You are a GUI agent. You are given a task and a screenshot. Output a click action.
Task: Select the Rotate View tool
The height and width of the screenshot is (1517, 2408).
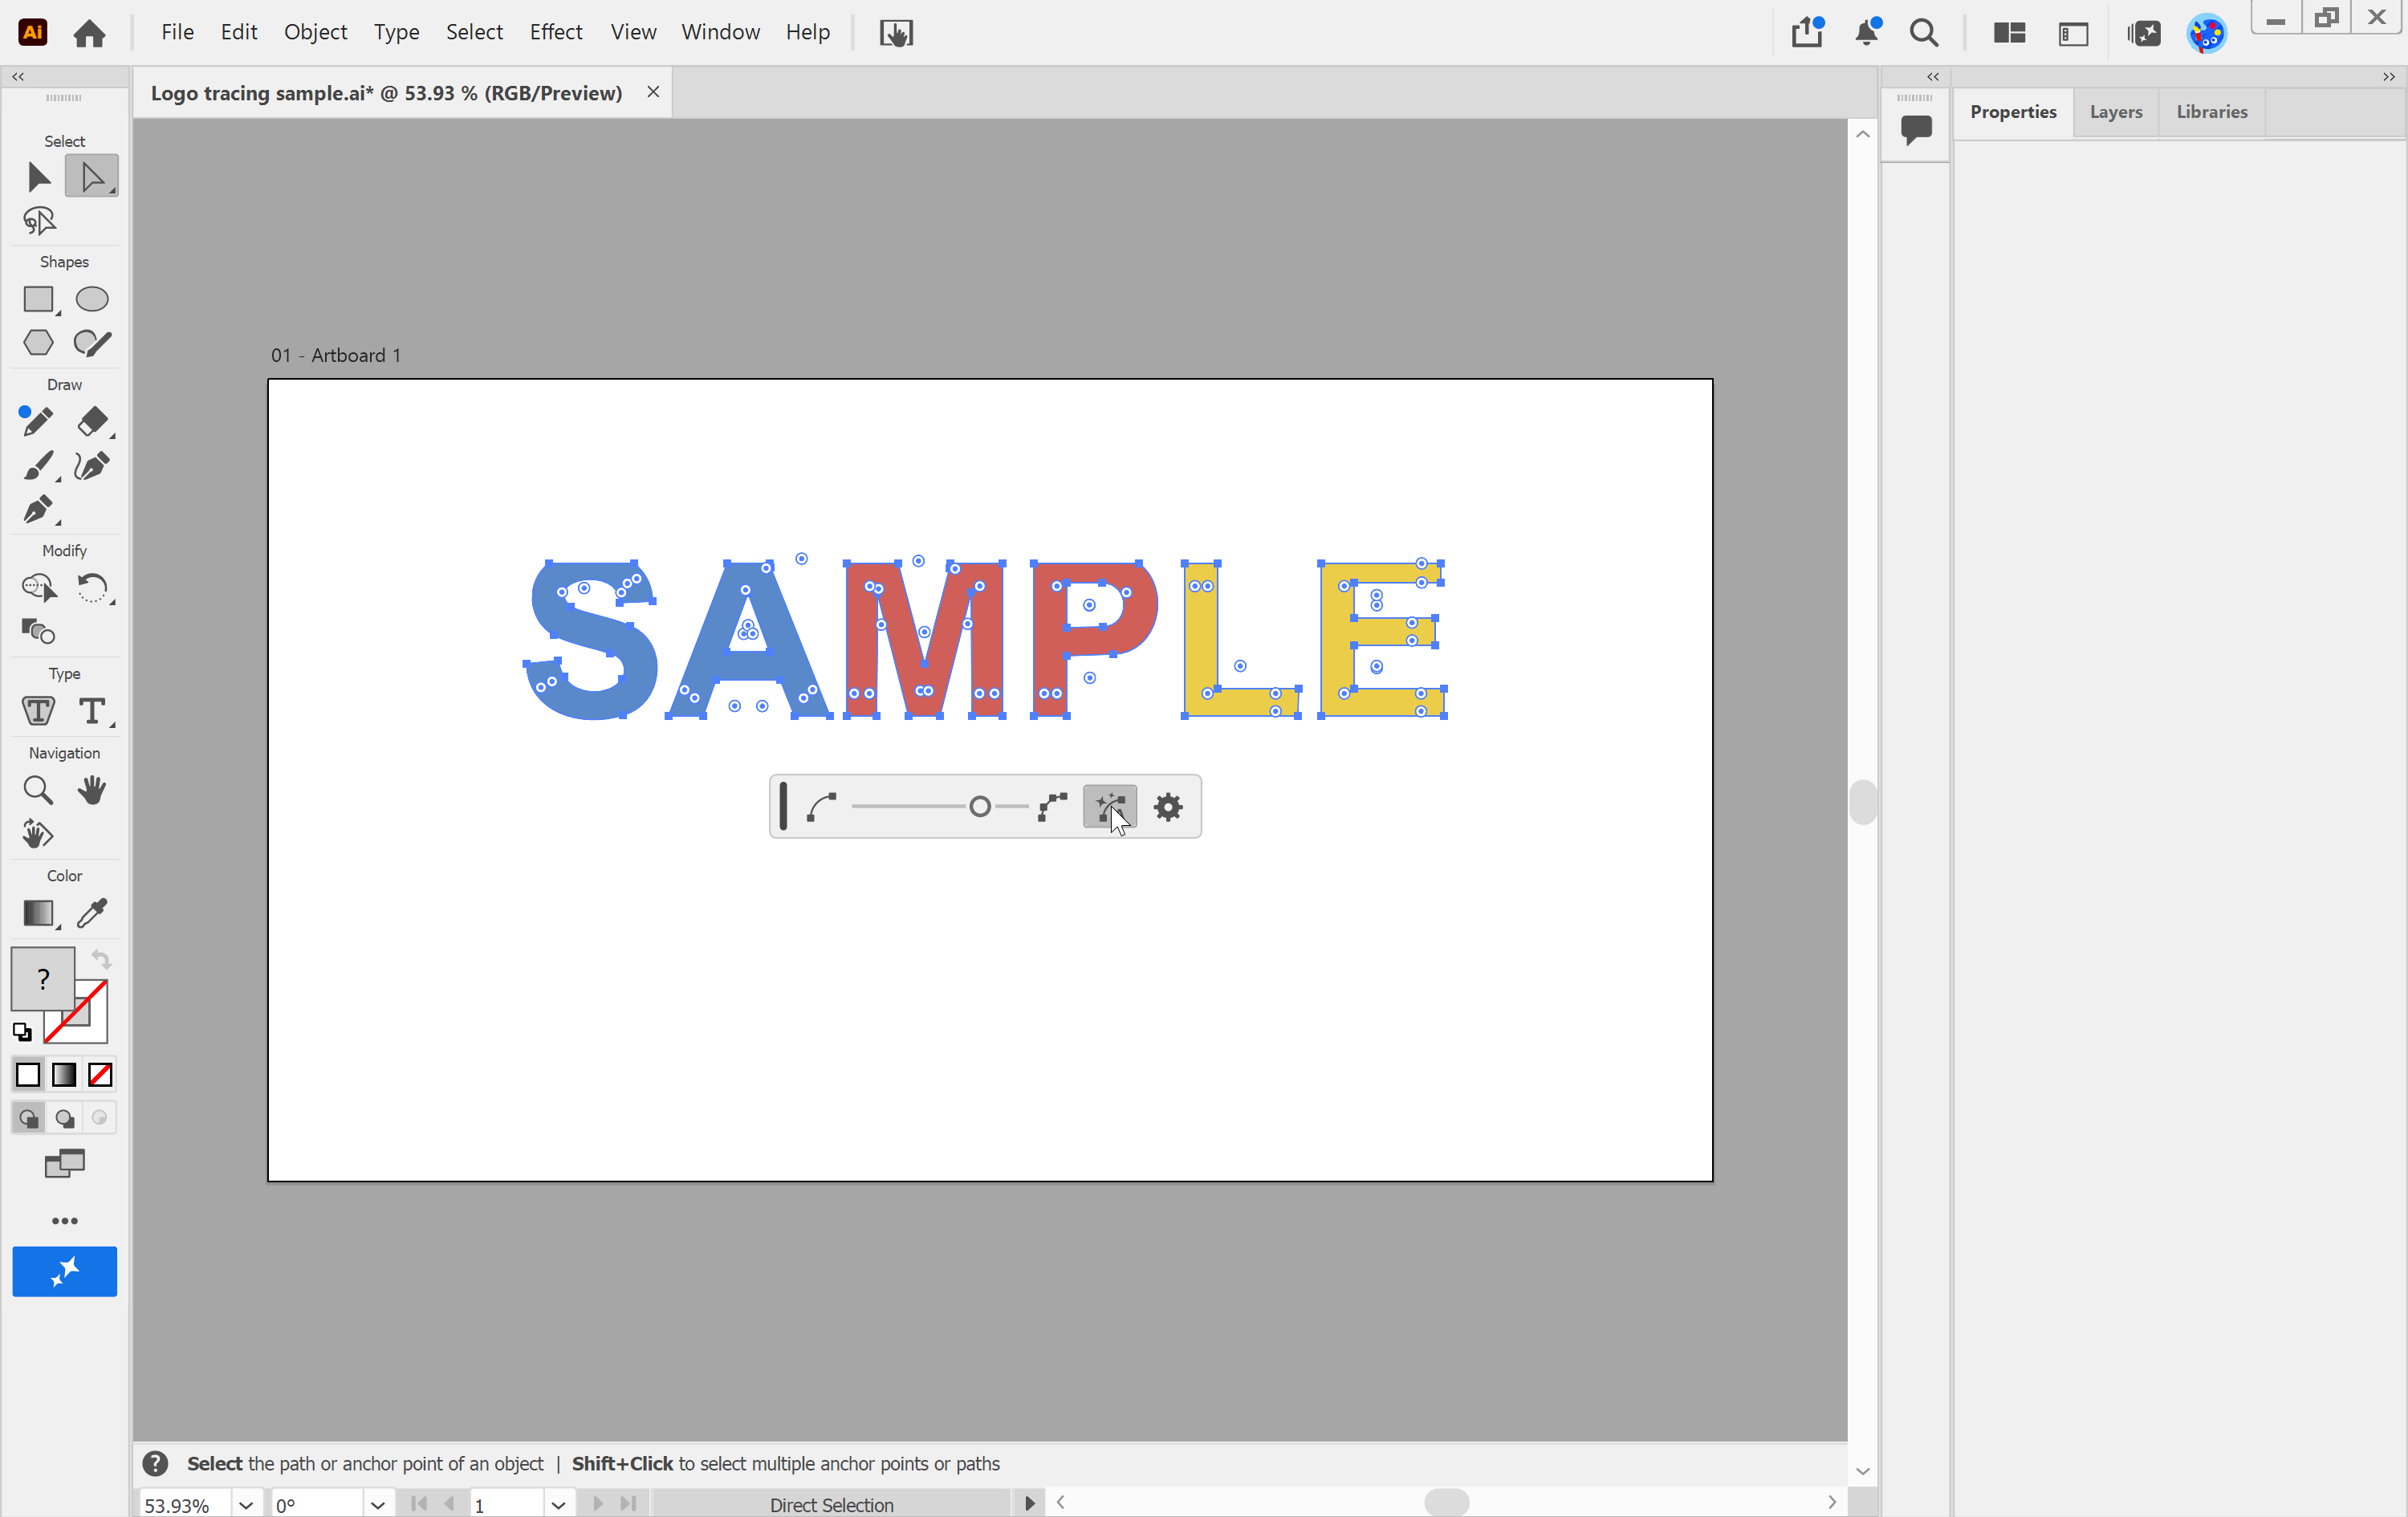[x=38, y=834]
